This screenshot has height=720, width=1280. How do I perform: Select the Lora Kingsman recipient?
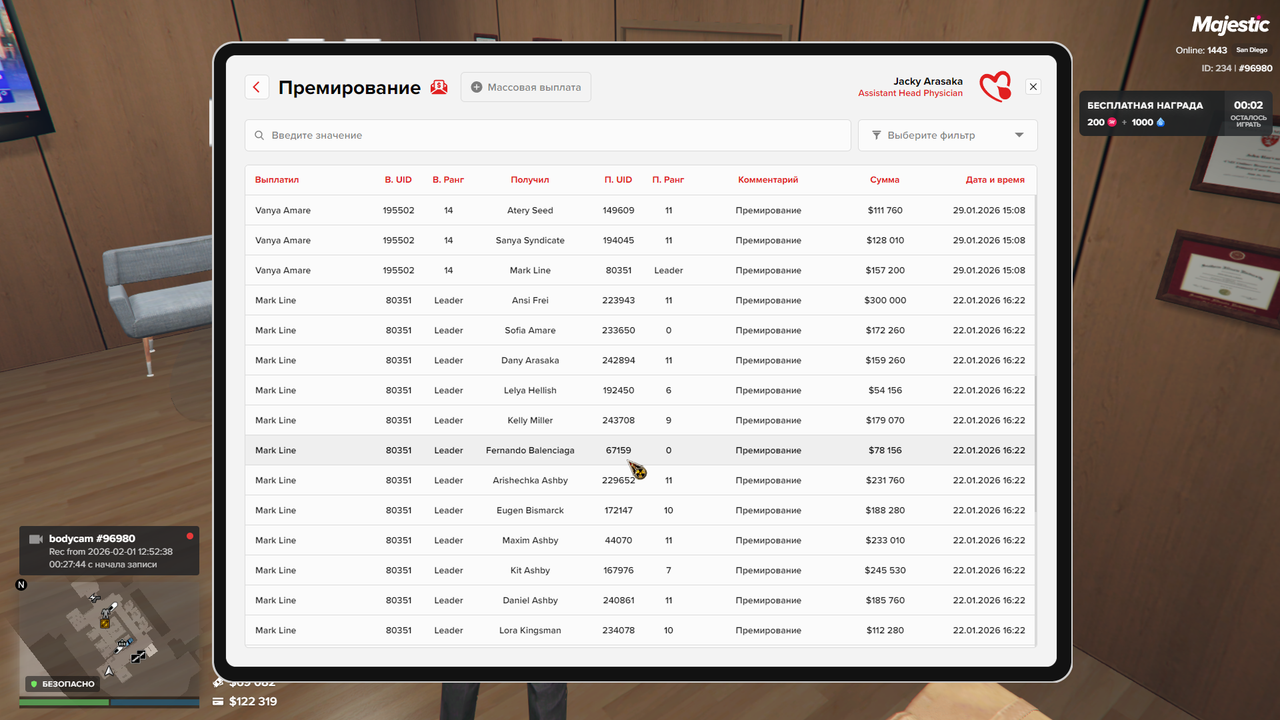(x=530, y=631)
